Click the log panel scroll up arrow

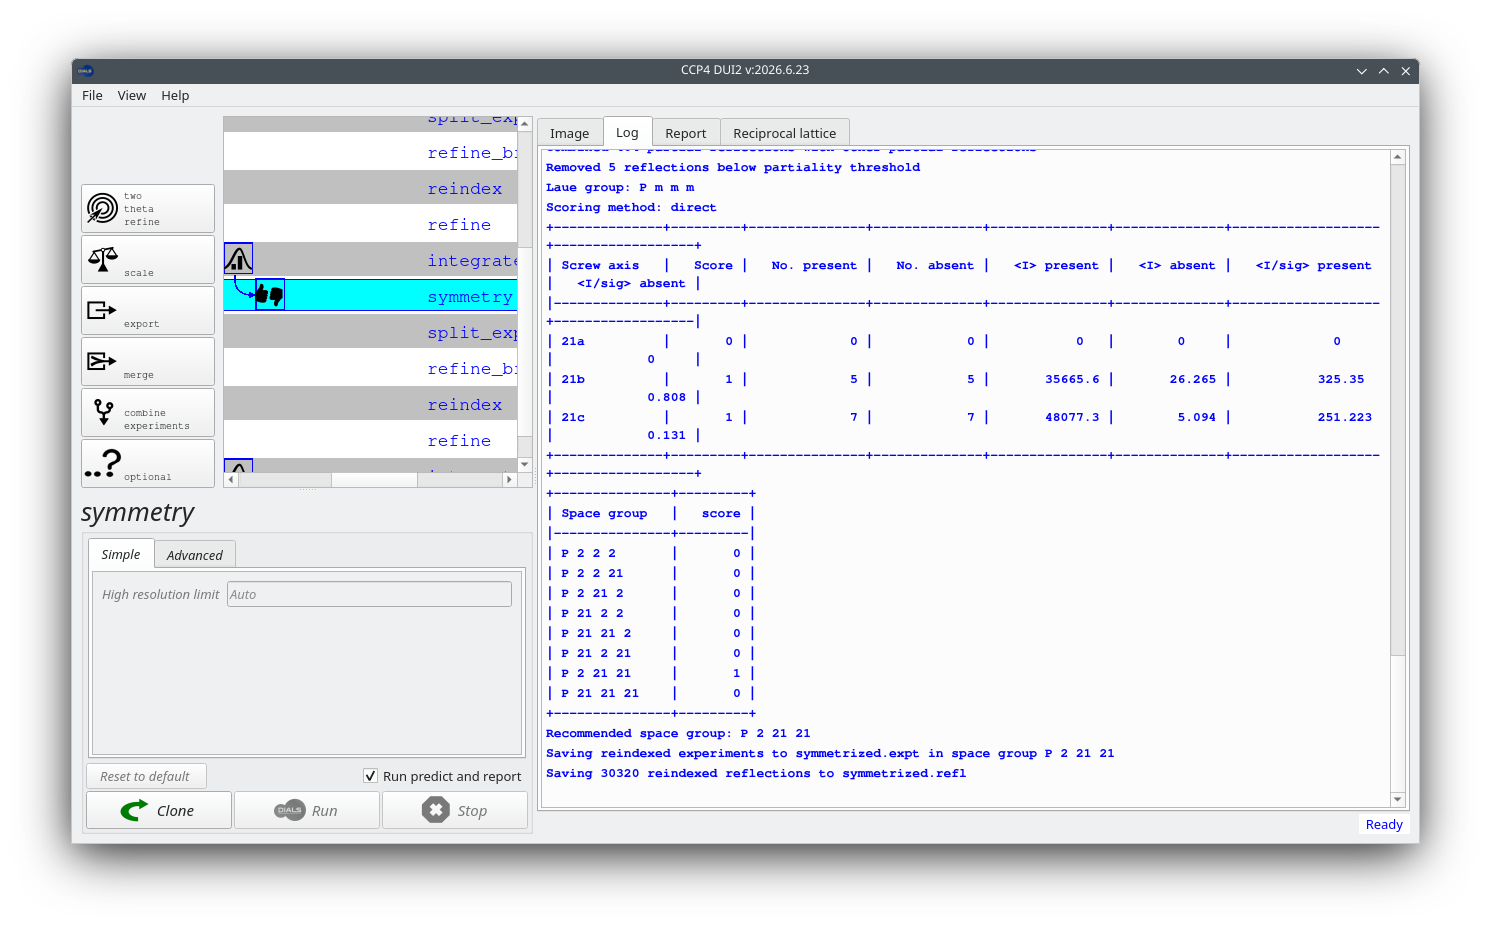click(1398, 157)
